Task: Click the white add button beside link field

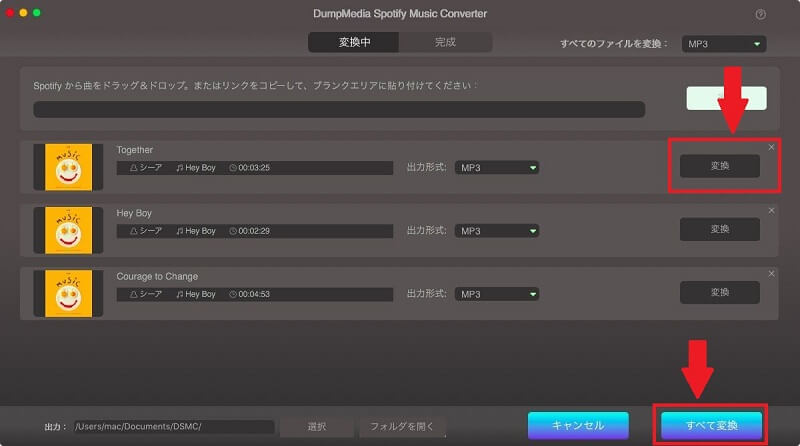Action: coord(726,98)
